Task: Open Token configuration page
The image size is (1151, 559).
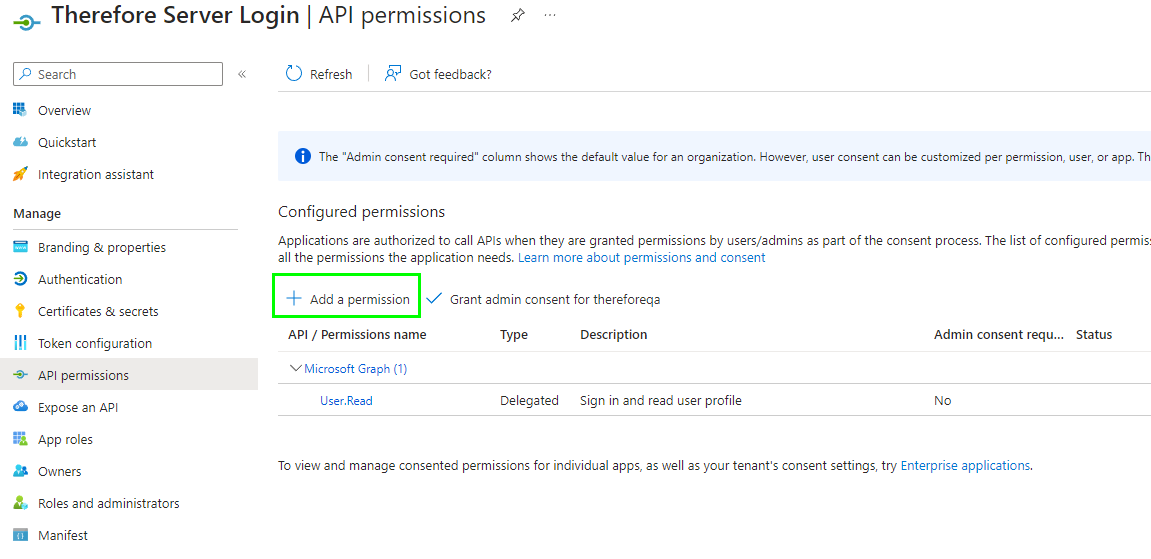Action: click(x=95, y=343)
